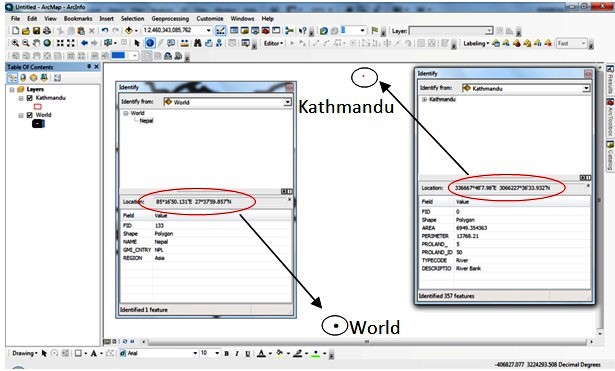Uncheck the Kathmandu layer checkbox
Image resolution: width=615 pixels, height=371 pixels.
[29, 98]
